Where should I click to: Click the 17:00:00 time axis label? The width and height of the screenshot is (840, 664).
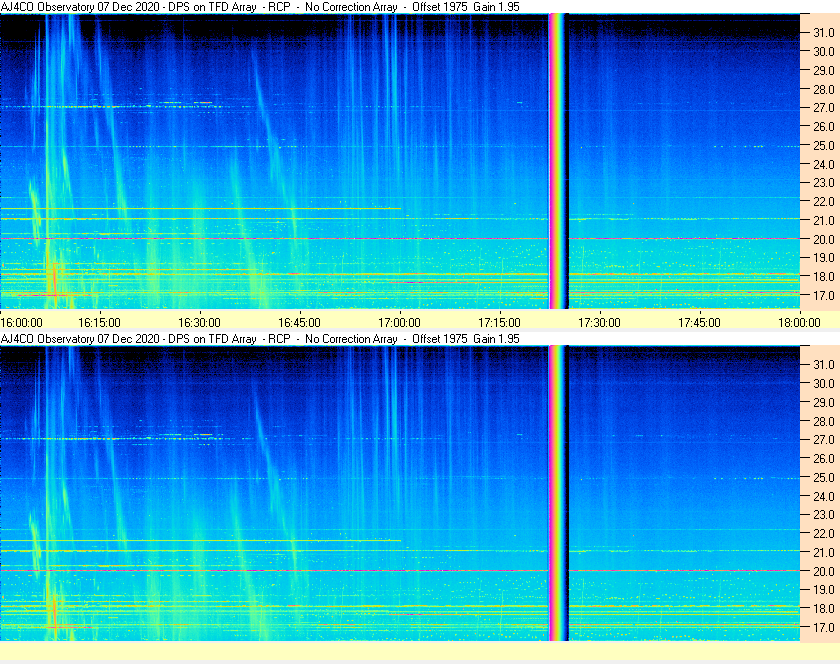pyautogui.click(x=400, y=323)
